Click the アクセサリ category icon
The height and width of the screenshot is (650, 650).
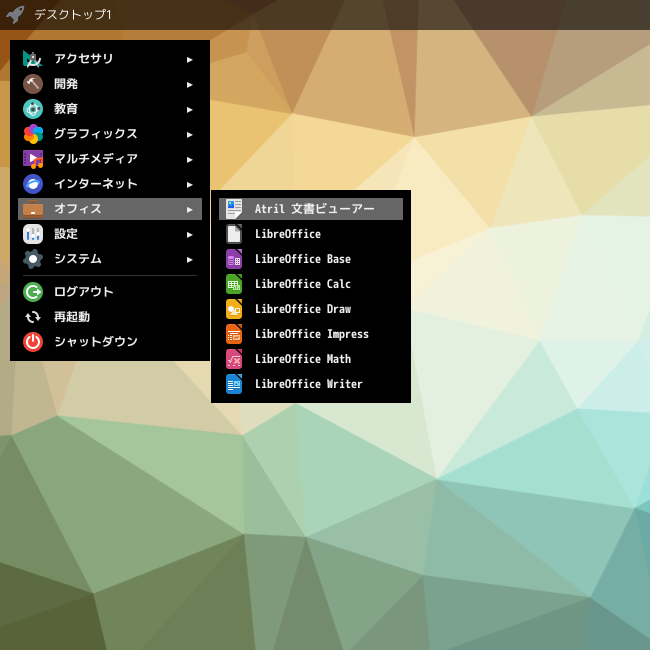click(33, 59)
